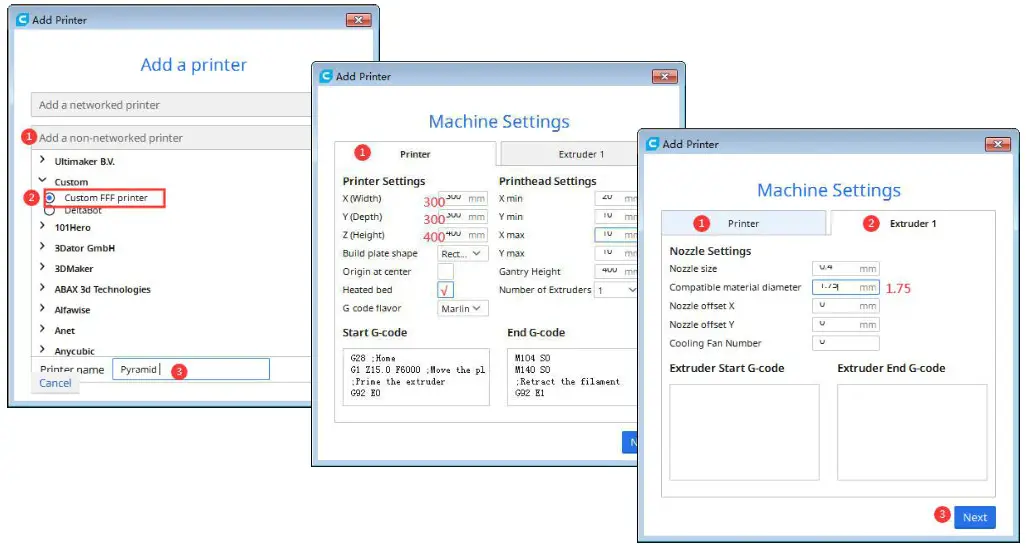This screenshot has width=1026, height=548.
Task: Click the Nozzle offset X field
Action: (845, 306)
